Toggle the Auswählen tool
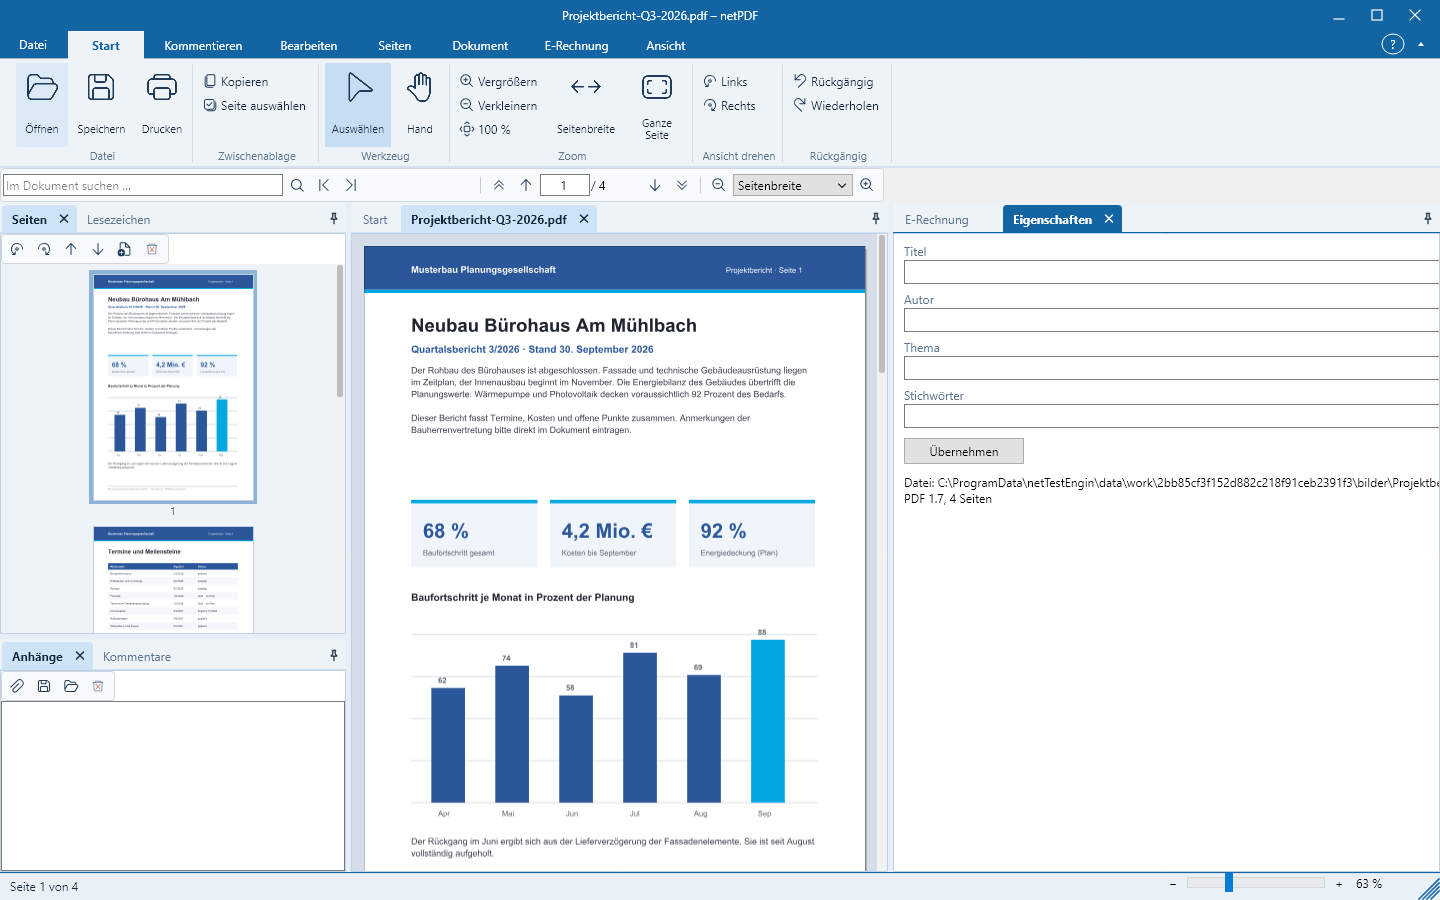Screen dimensions: 1440x900 pyautogui.click(x=358, y=104)
